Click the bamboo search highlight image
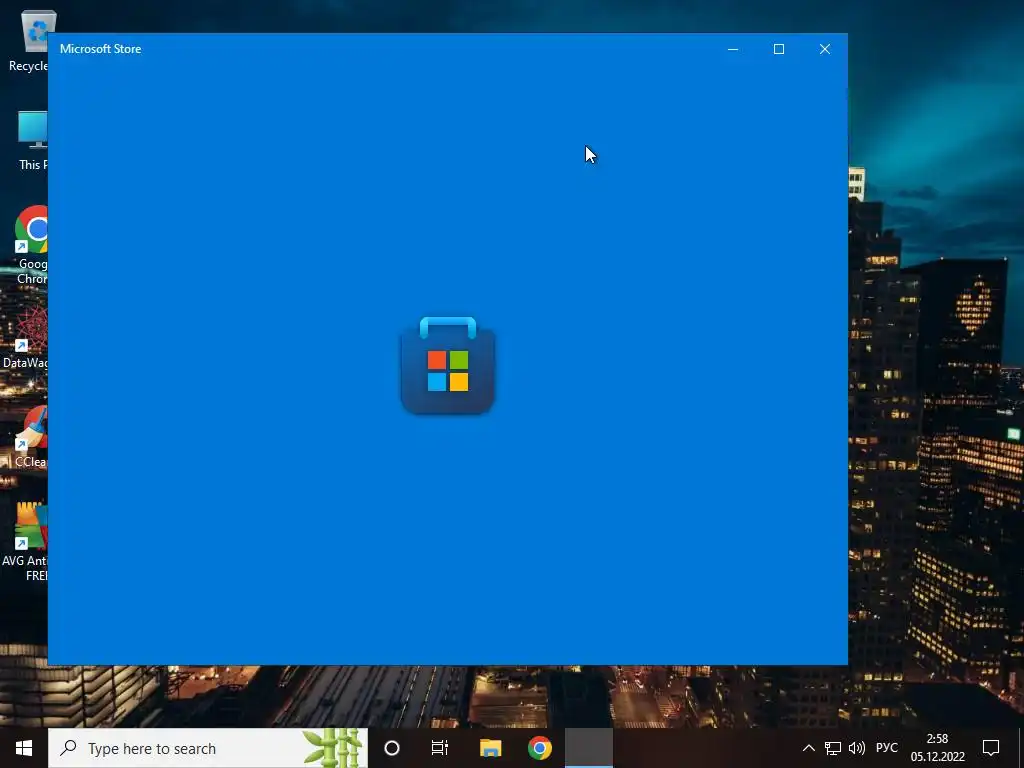Screen dimensions: 1024x768 (332, 748)
